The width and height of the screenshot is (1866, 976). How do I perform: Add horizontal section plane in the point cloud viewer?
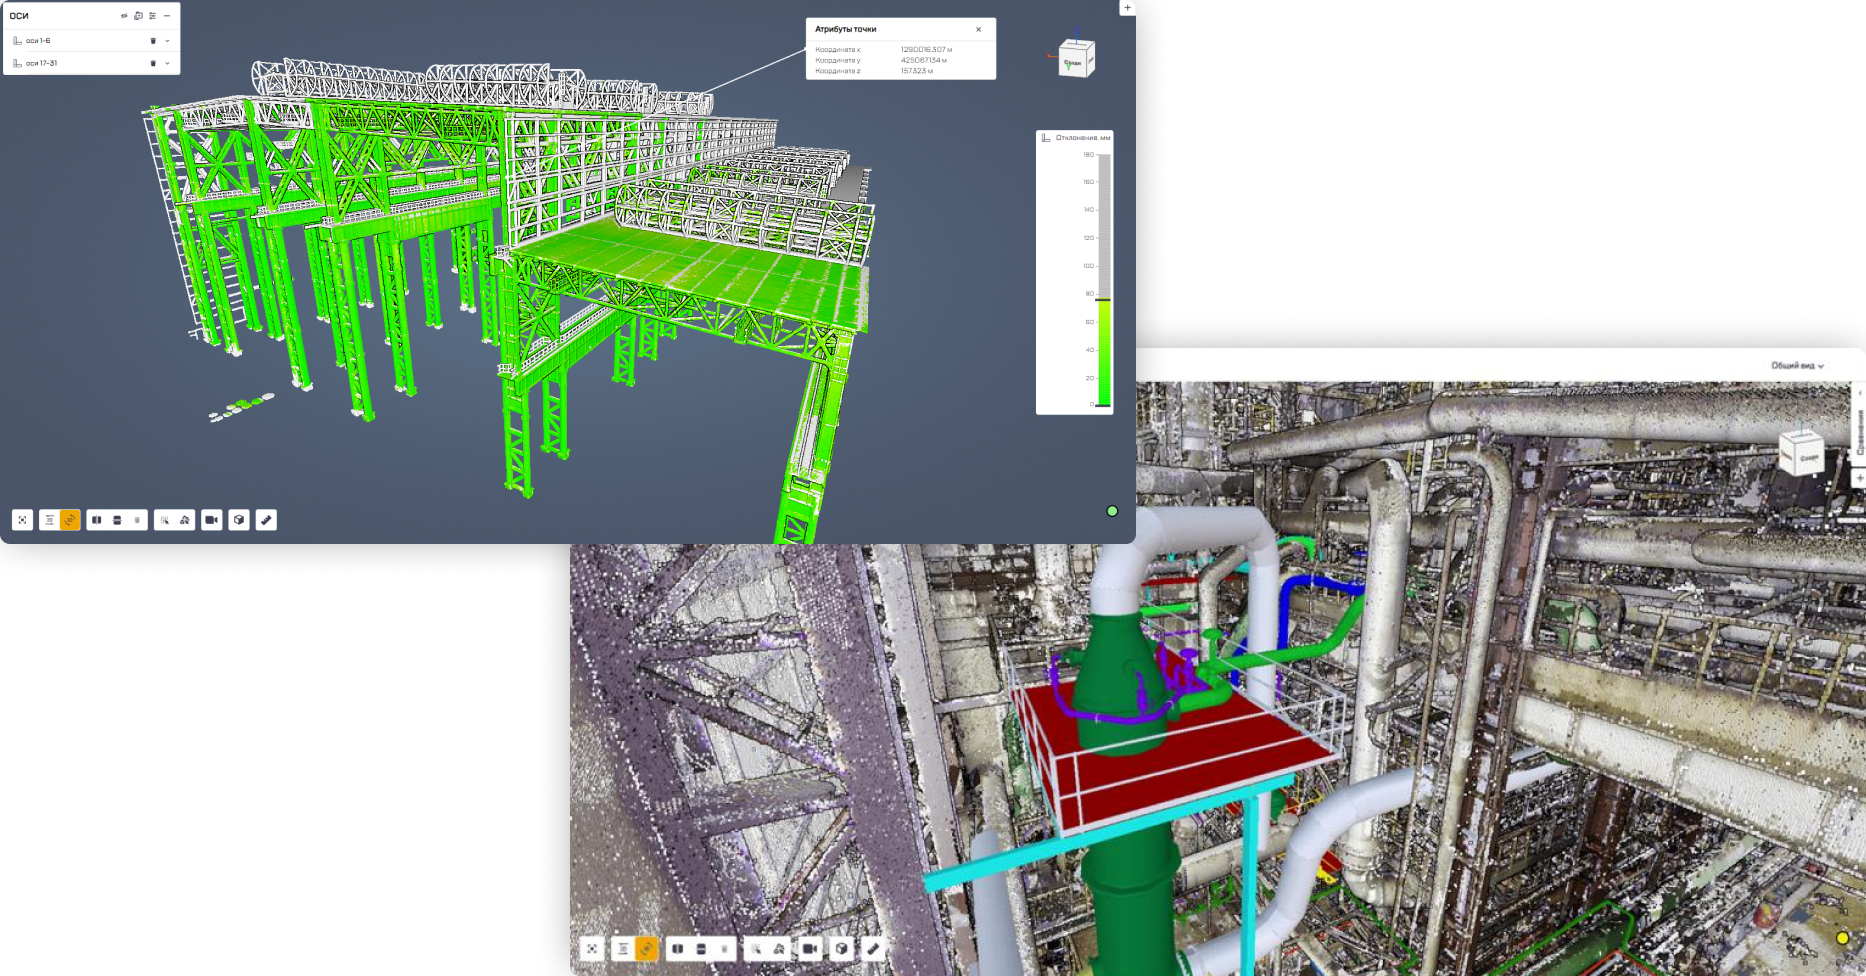point(701,948)
